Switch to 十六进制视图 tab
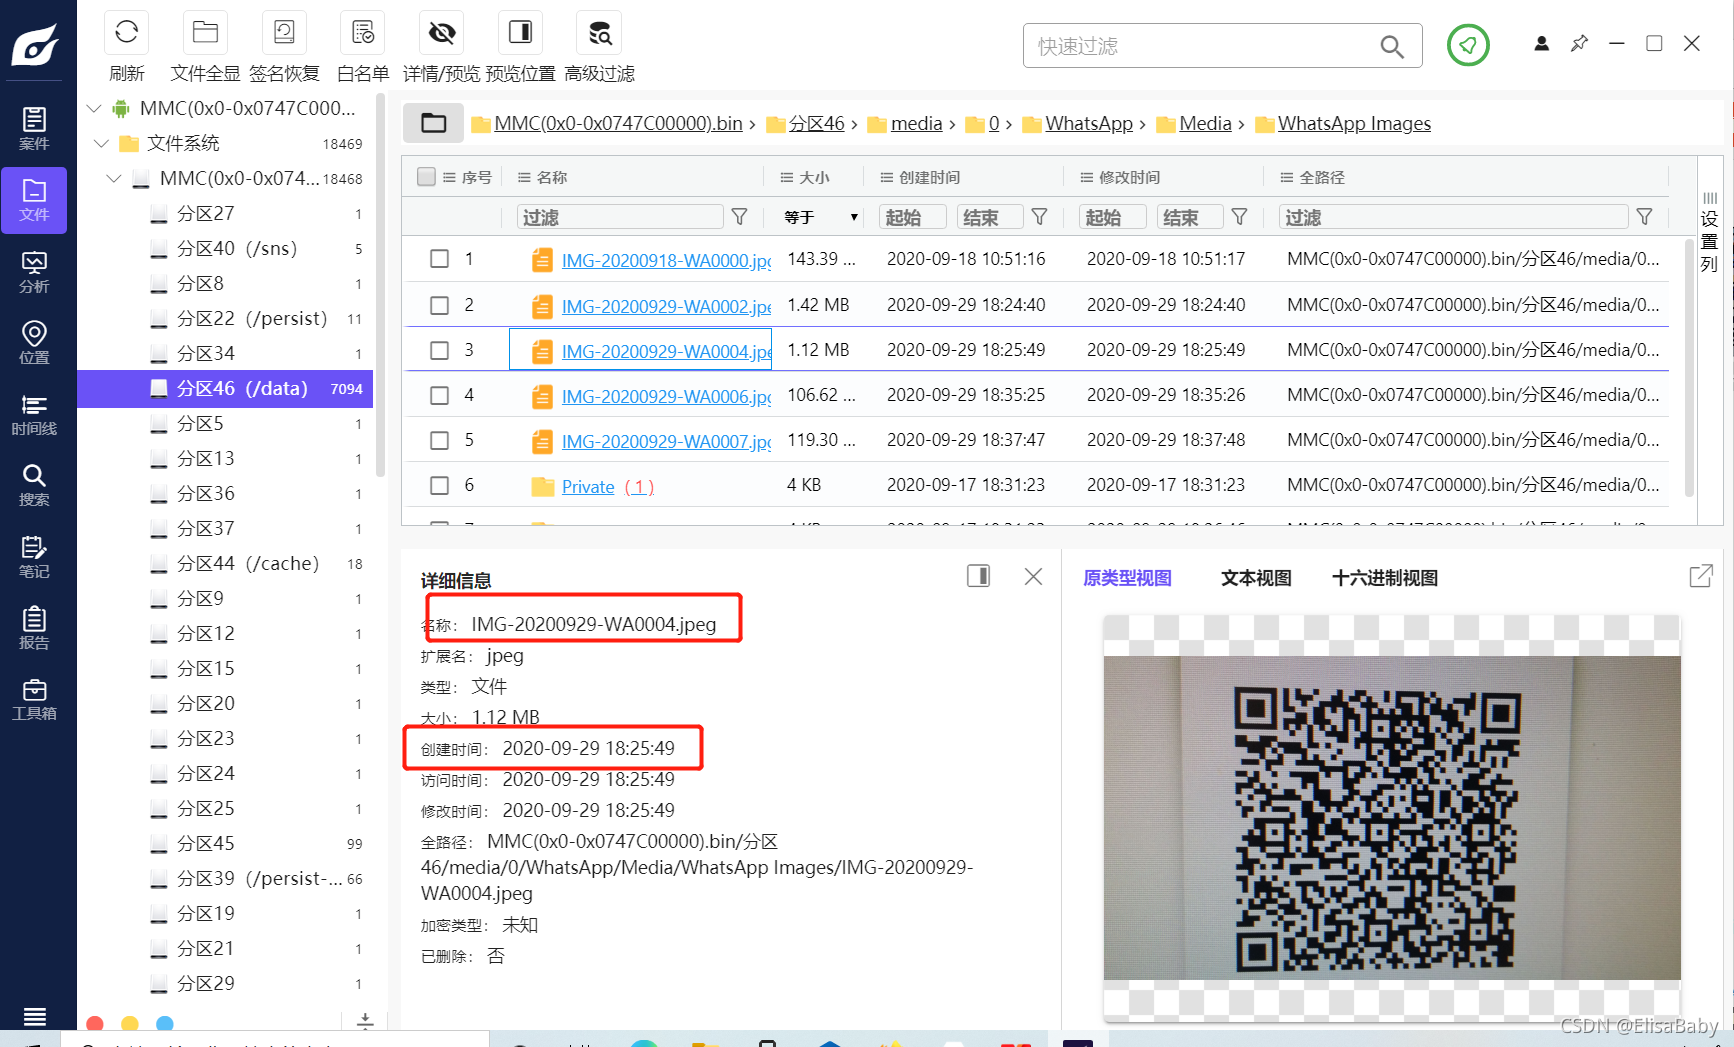Viewport: 1734px width, 1047px height. [1385, 578]
